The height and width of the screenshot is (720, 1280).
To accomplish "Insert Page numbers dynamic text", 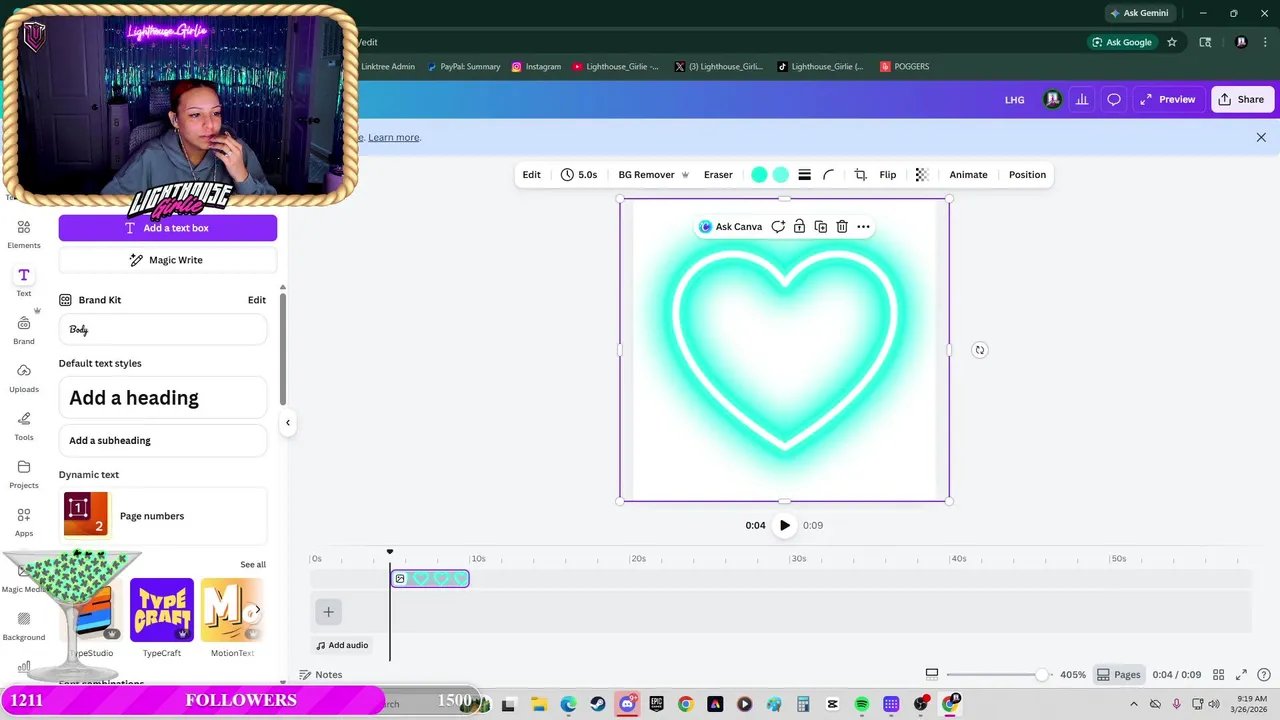I will (163, 516).
